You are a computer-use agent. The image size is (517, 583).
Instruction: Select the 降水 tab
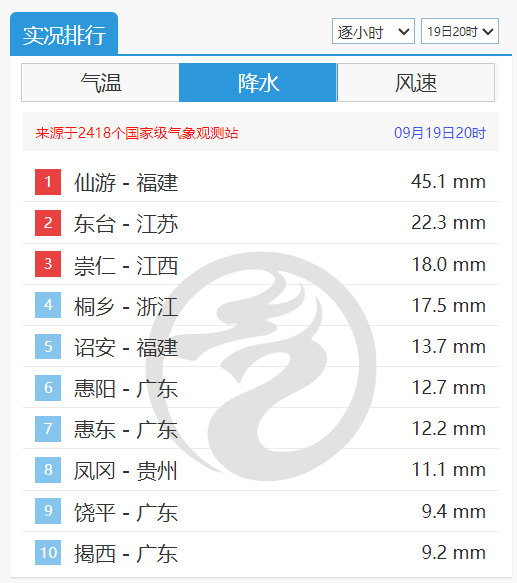coord(258,83)
